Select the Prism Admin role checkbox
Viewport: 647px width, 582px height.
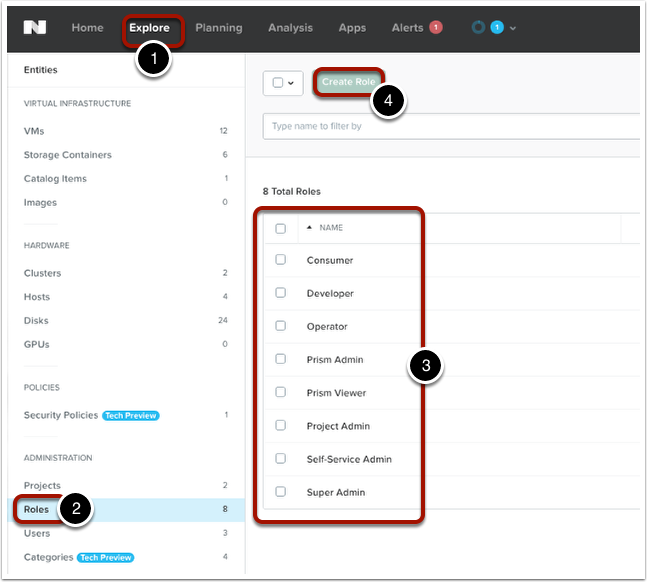281,359
